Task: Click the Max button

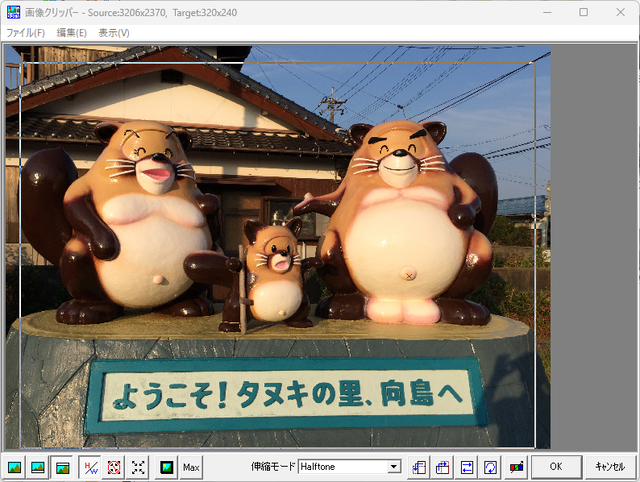Action: [191, 467]
